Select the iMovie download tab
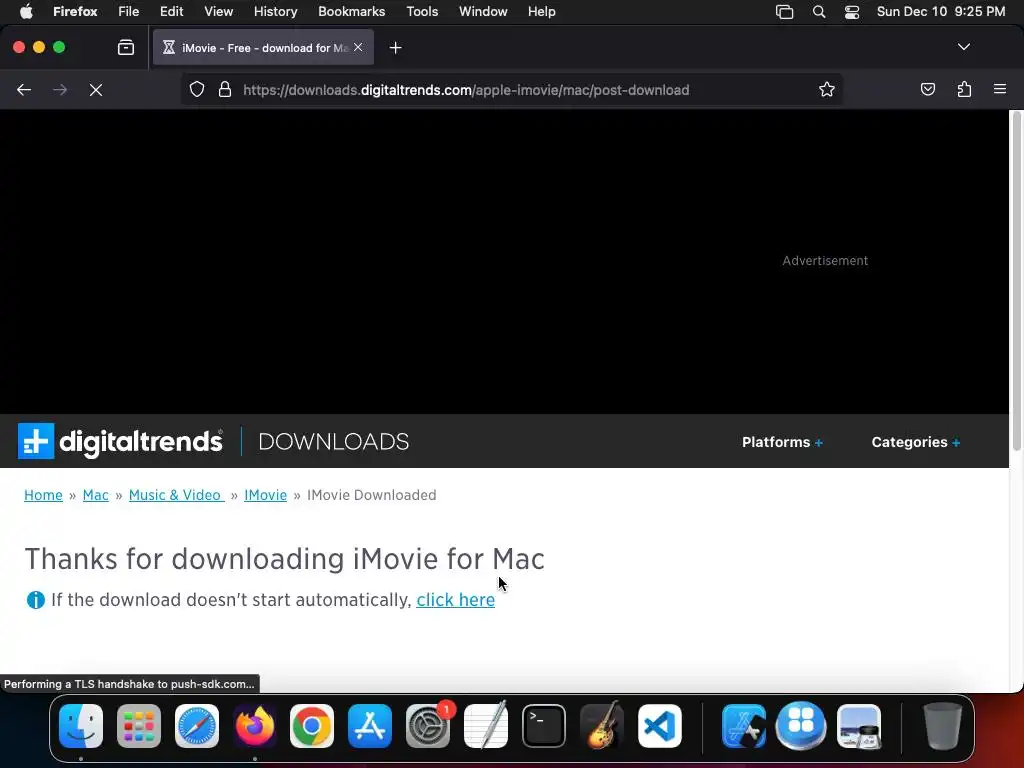 point(264,48)
